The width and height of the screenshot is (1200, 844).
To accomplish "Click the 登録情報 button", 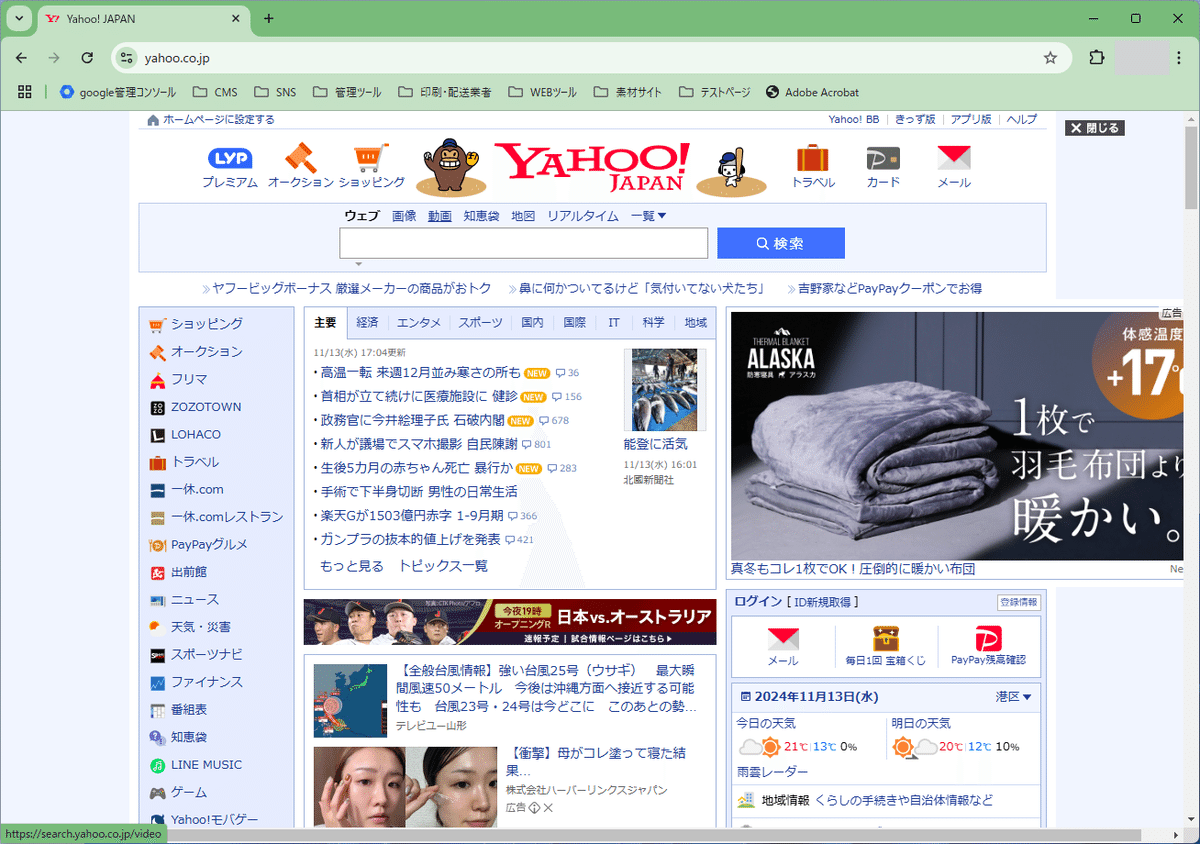I will [1019, 602].
